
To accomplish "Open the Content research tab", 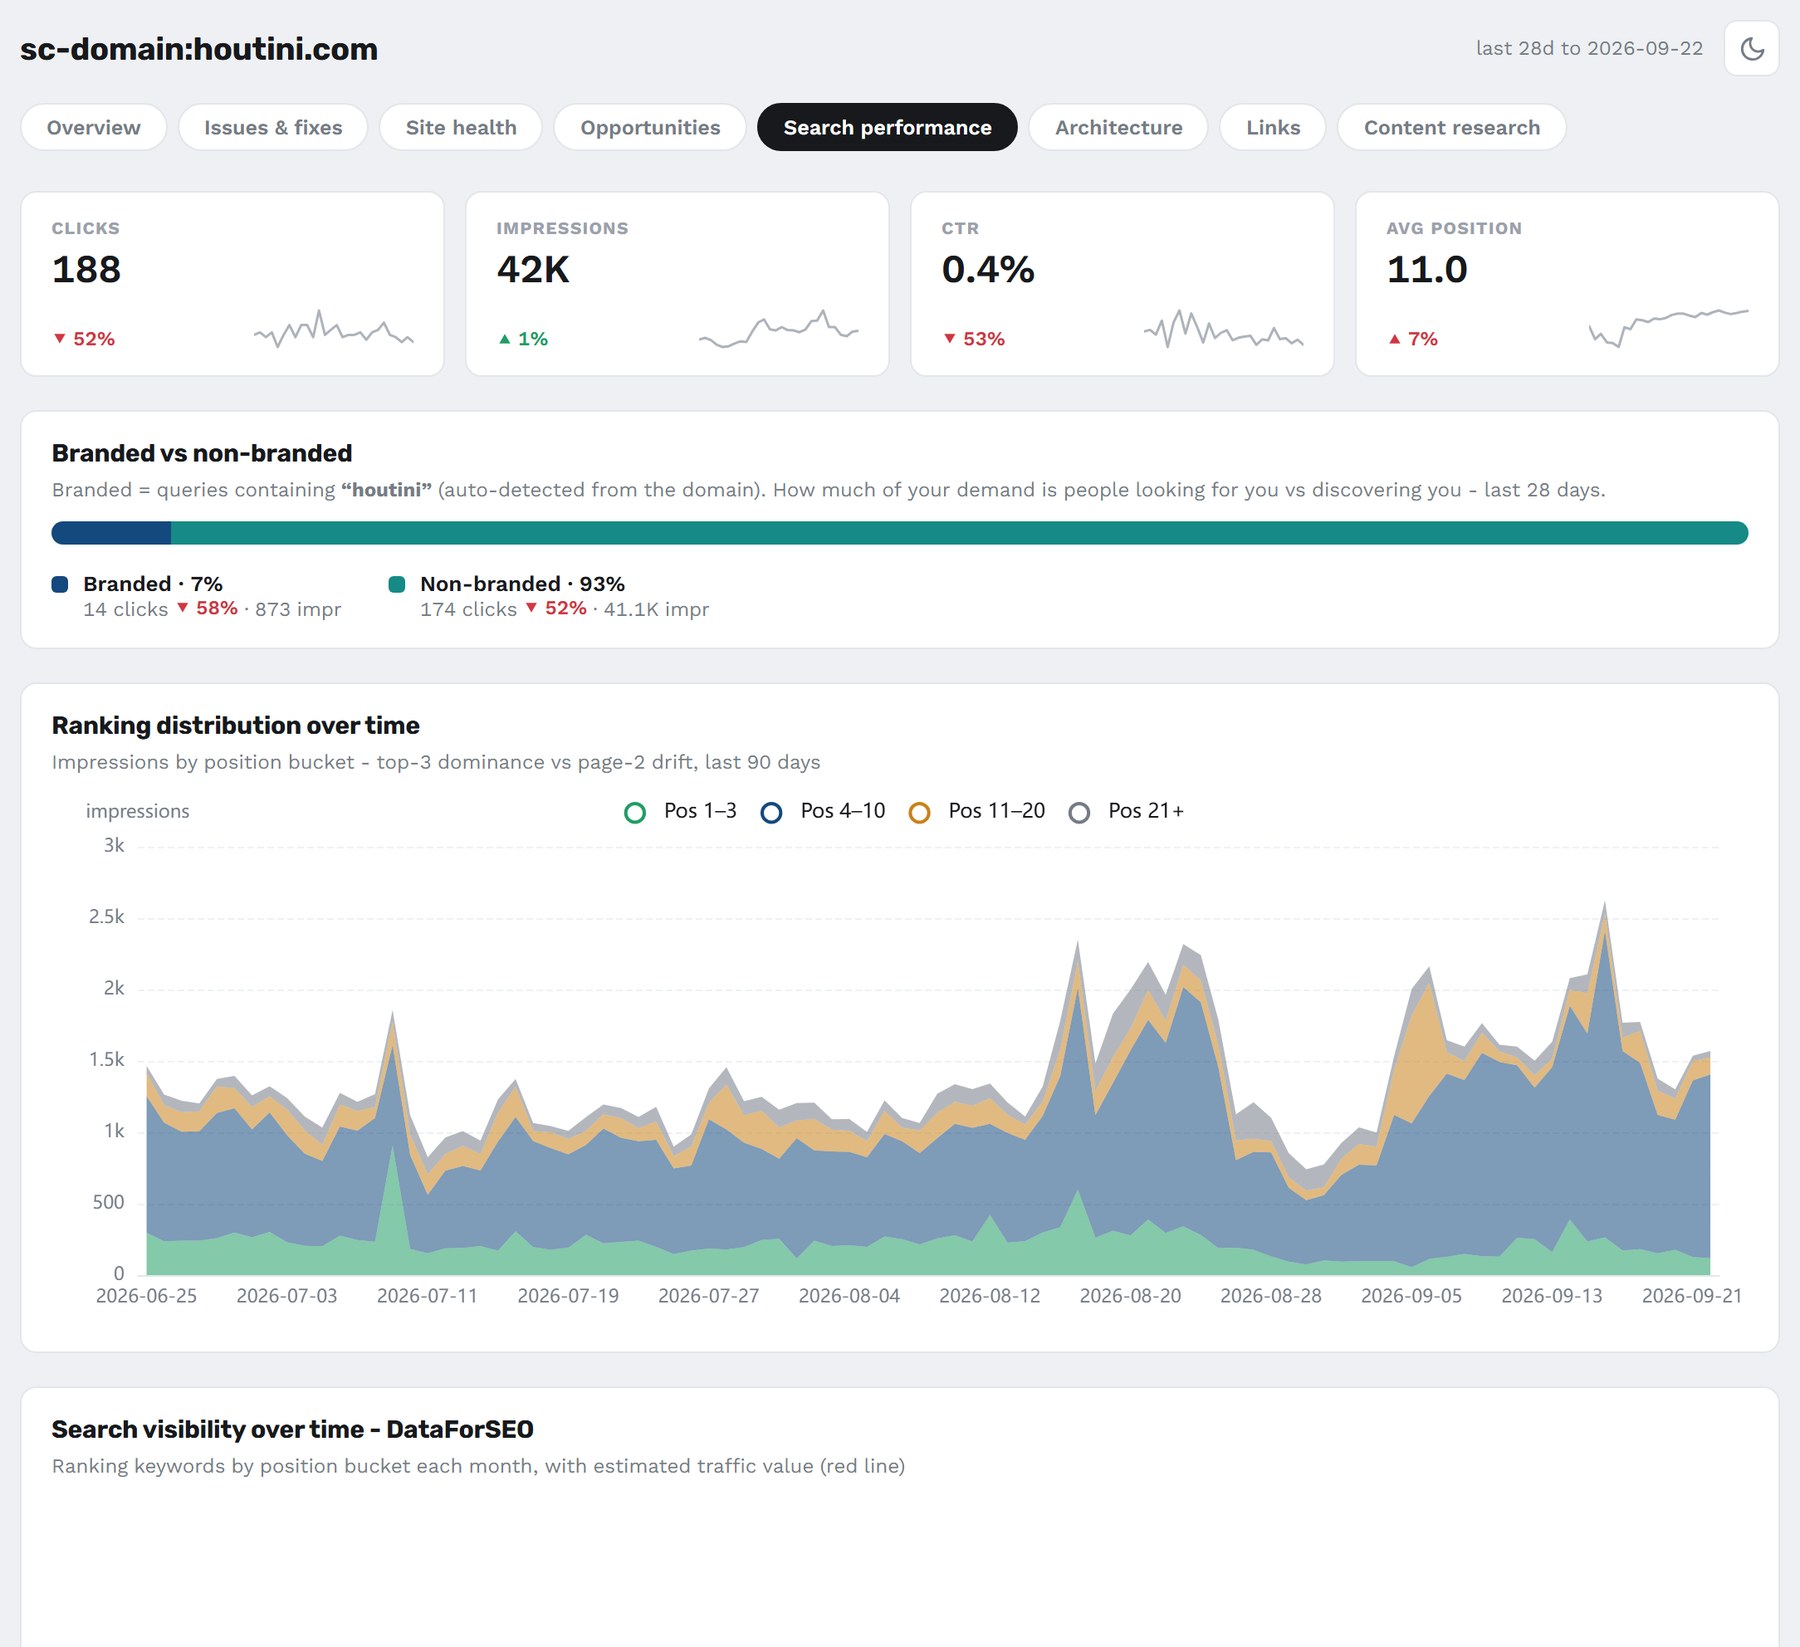I will (1452, 127).
